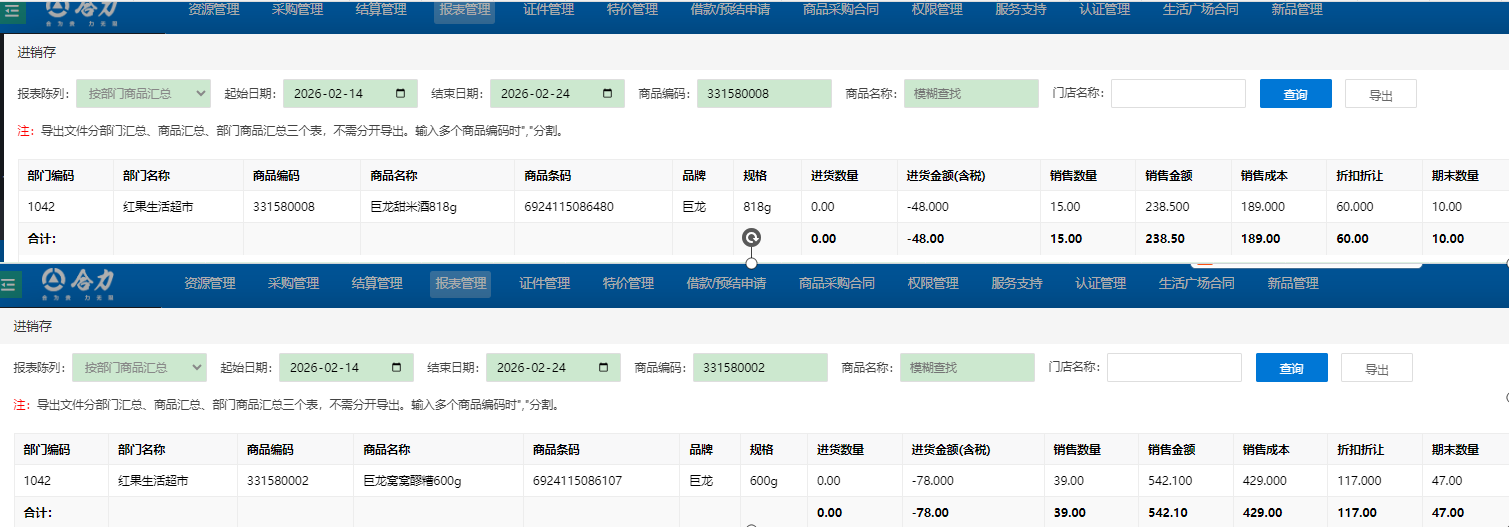The width and height of the screenshot is (1509, 527).
Task: Open 生活广场合同 in the lower navigation bar
Action: [x=1196, y=284]
